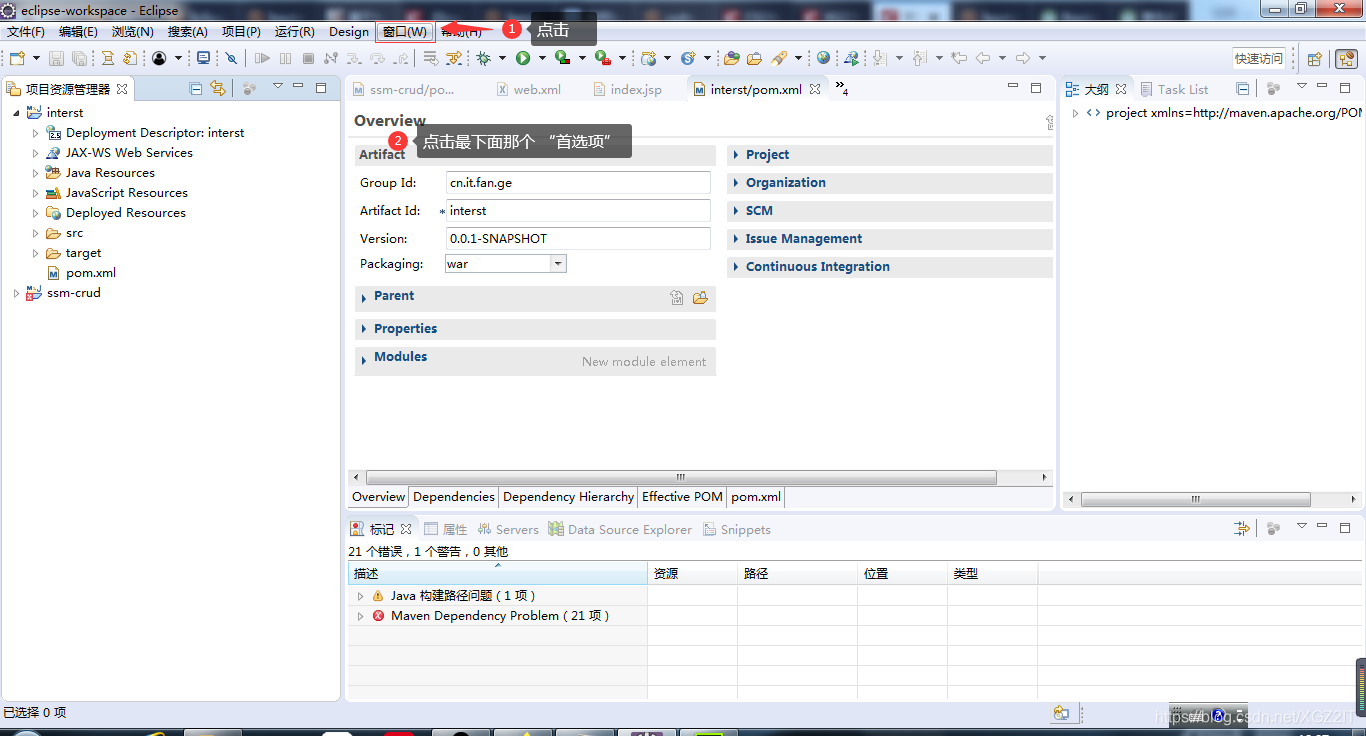1366x736 pixels.
Task: Click the Skip All Breakpoints icon
Action: point(231,59)
